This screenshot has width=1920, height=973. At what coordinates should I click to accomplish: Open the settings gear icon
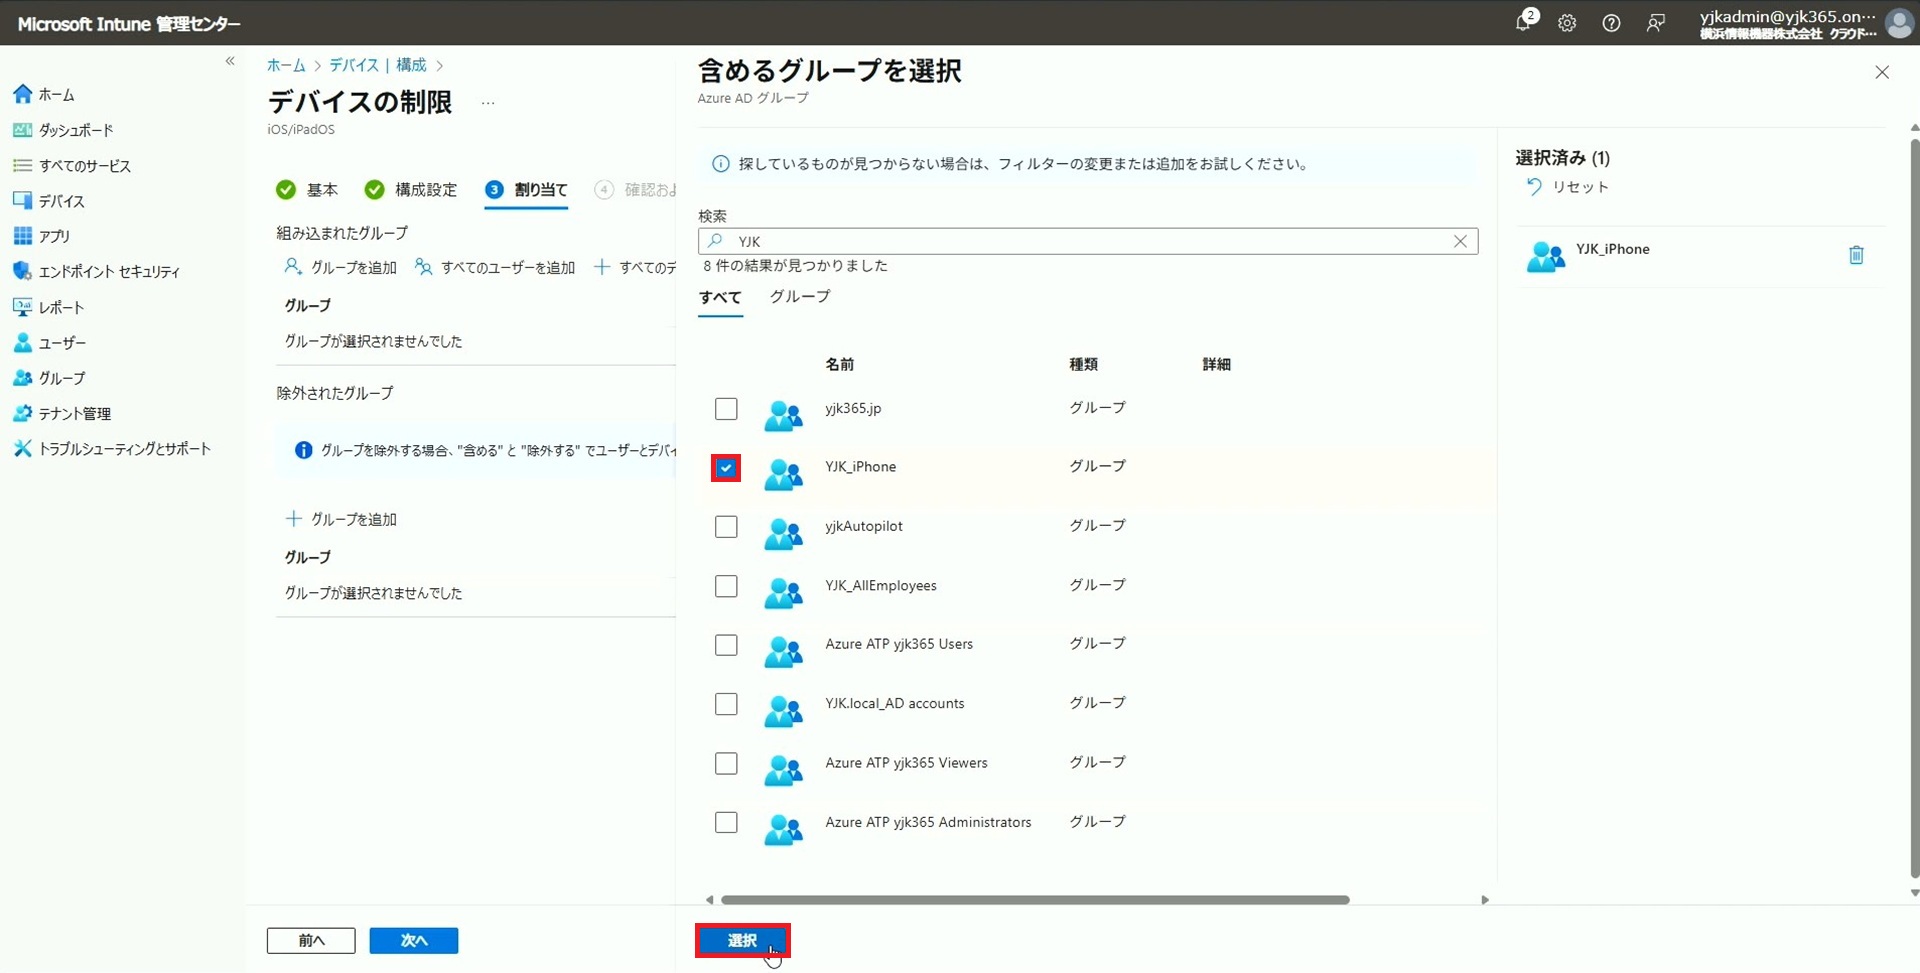tap(1567, 23)
